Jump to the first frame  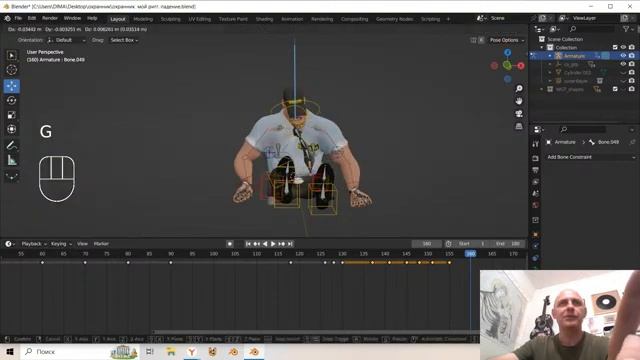(248, 244)
